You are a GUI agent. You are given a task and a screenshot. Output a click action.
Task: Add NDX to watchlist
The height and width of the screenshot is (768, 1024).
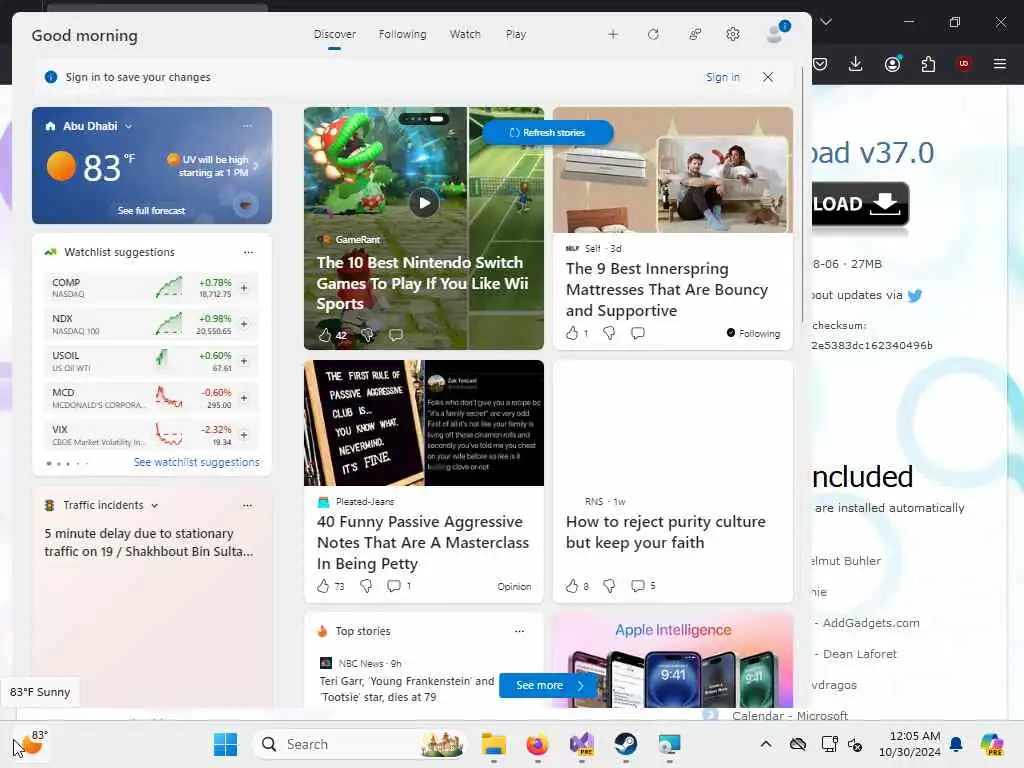coord(244,324)
